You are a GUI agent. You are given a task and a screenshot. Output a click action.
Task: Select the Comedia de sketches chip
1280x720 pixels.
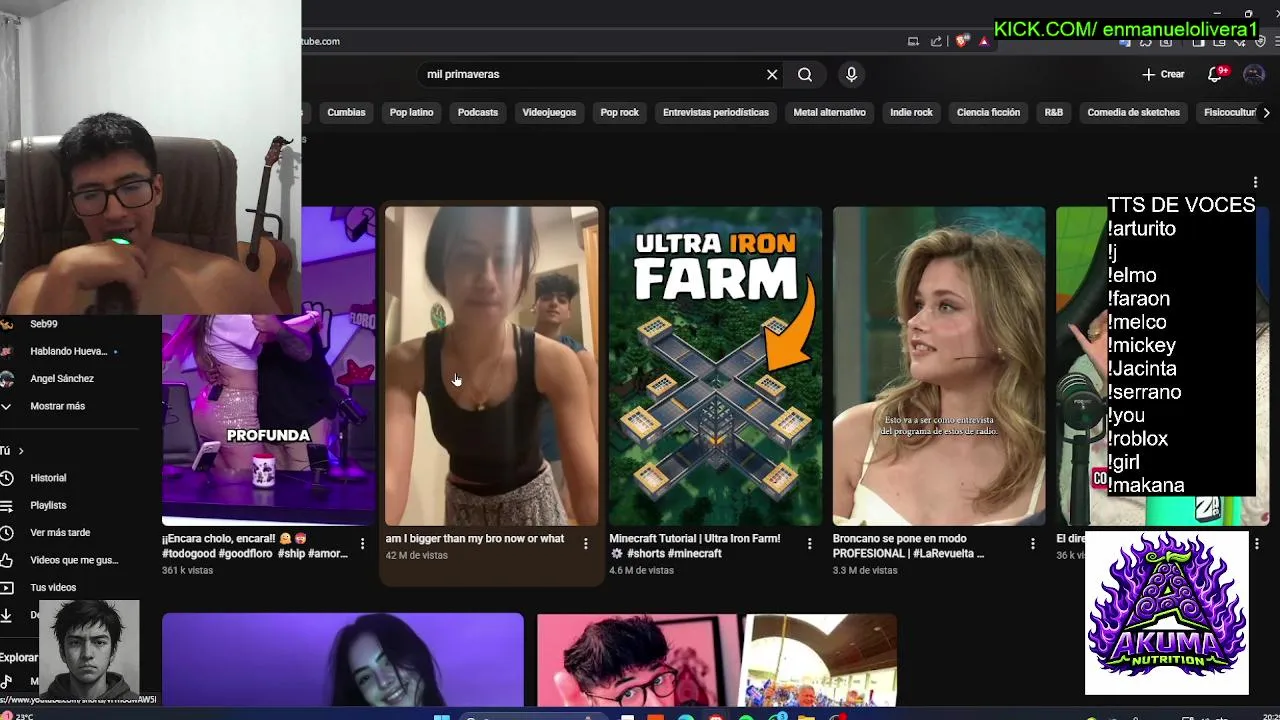point(1133,112)
